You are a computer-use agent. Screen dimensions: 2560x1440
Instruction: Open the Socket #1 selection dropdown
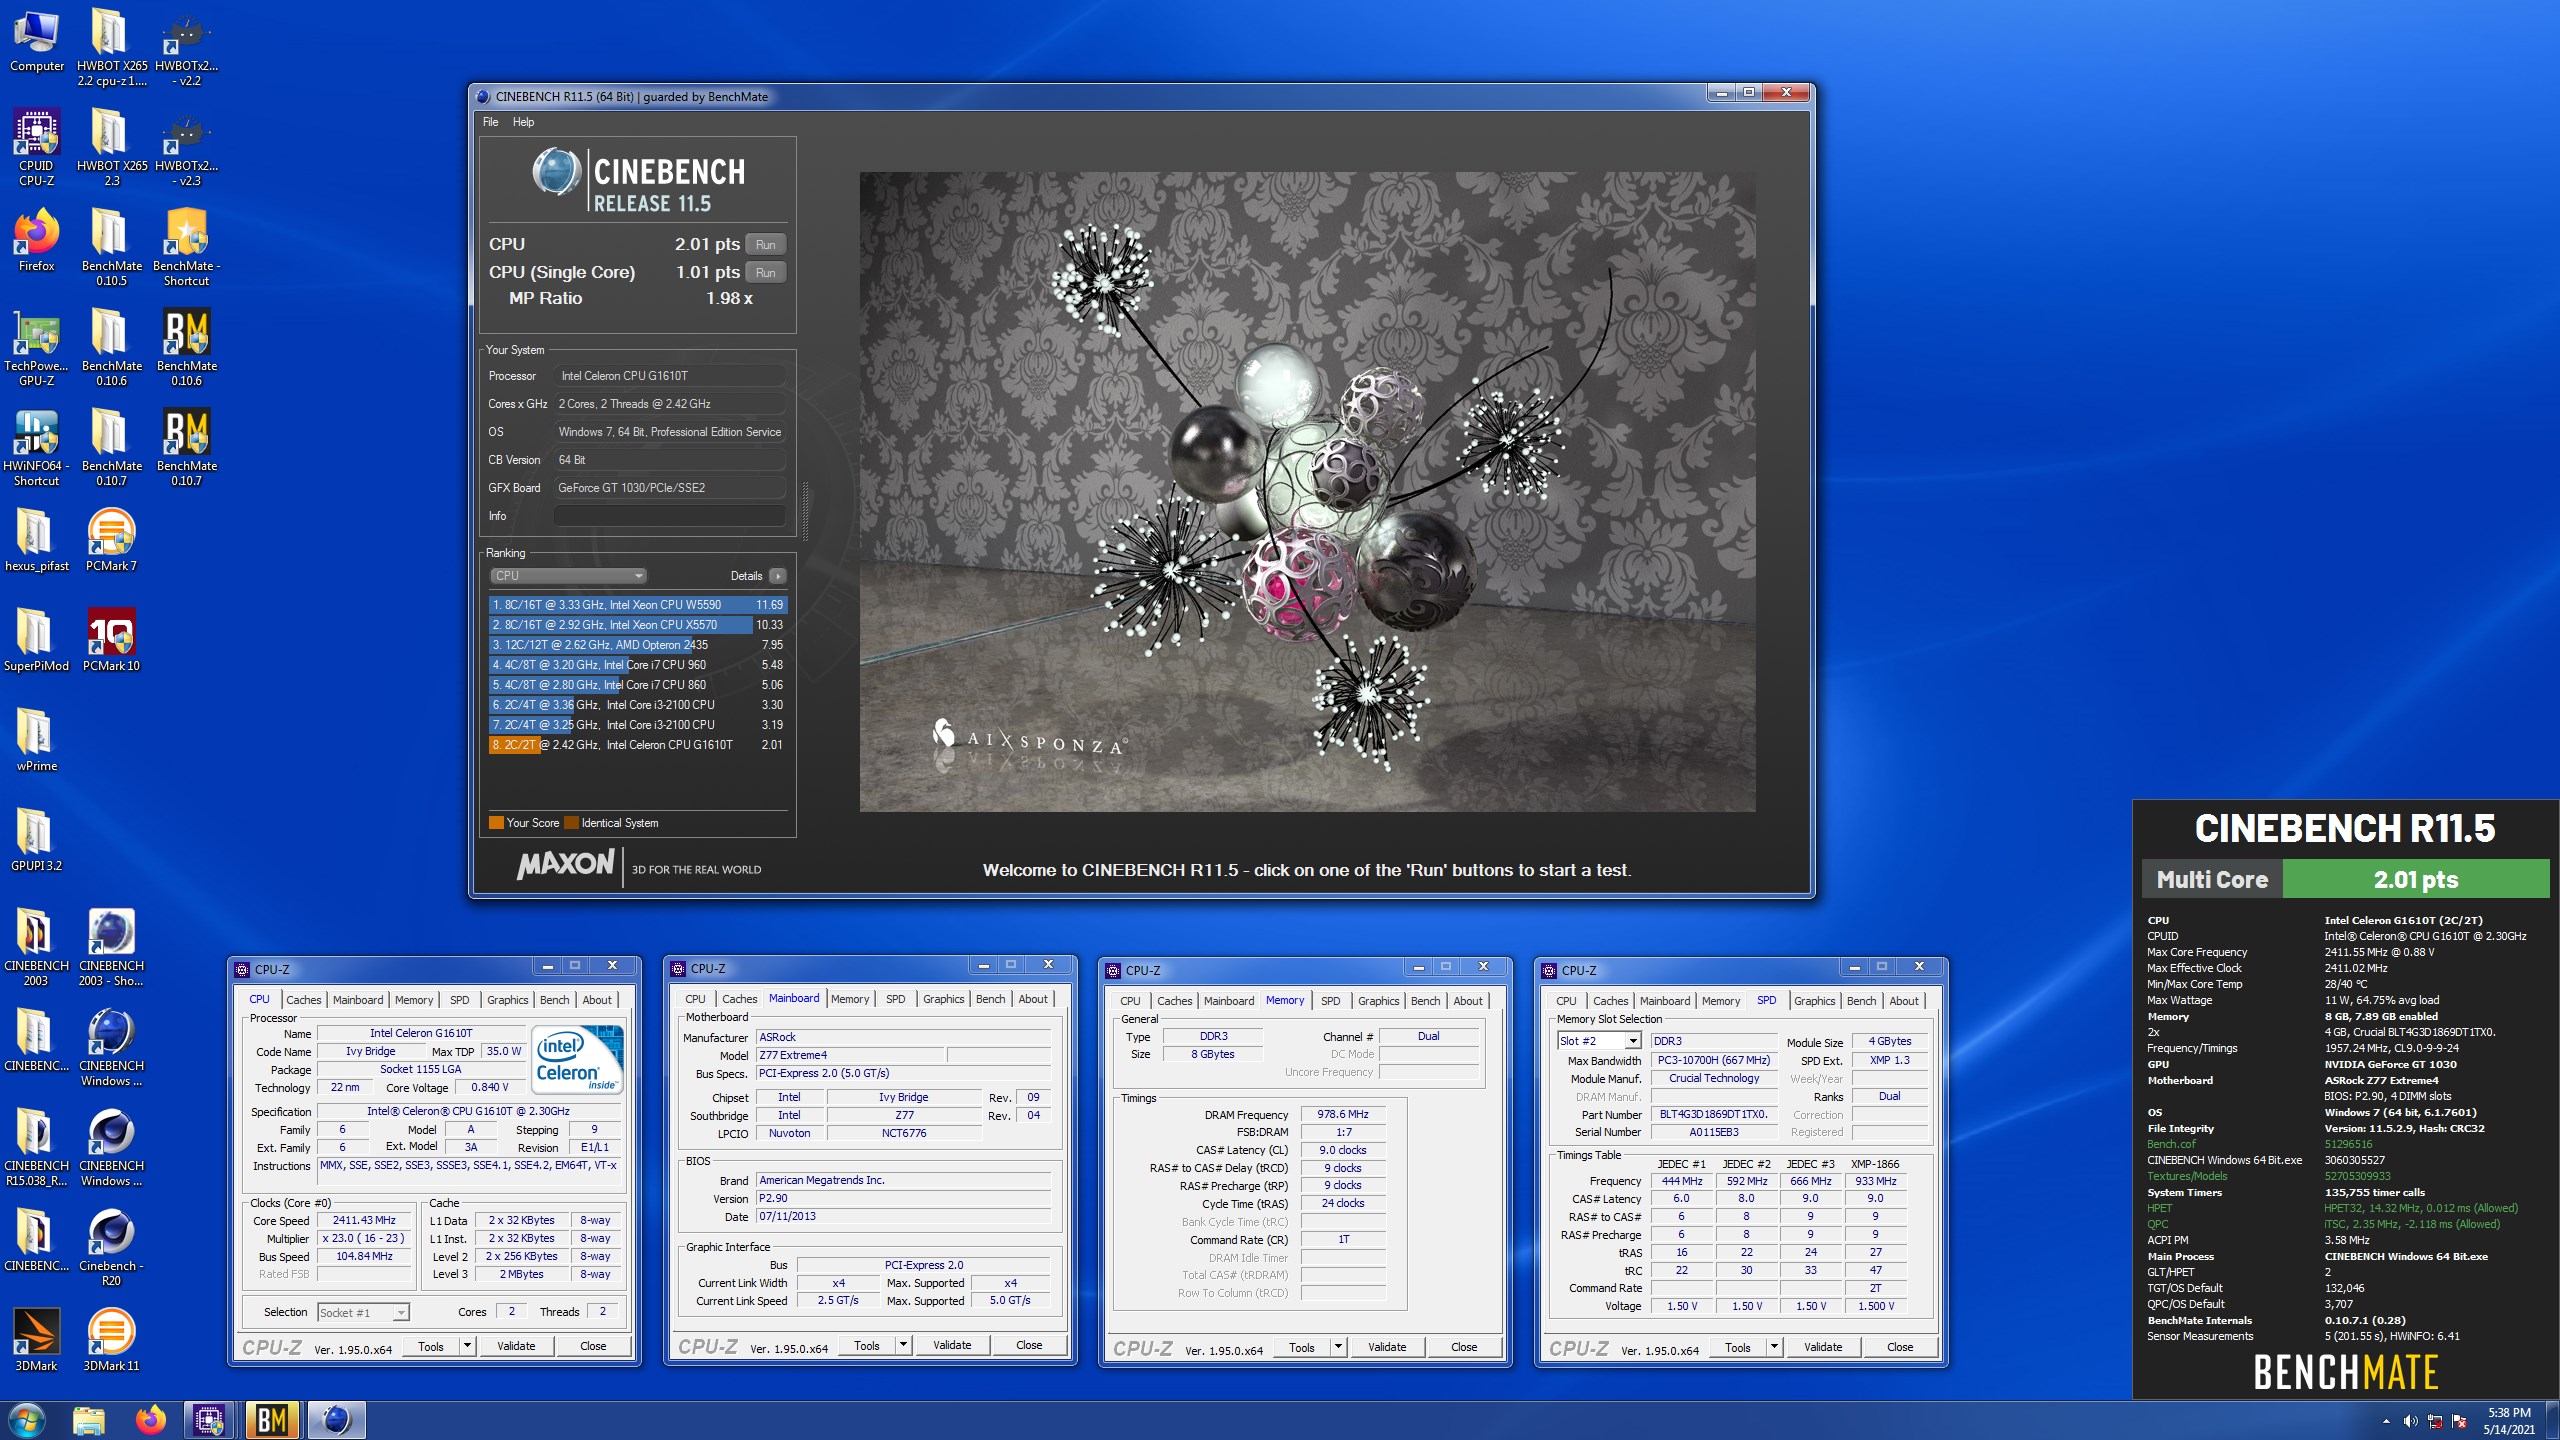363,1313
